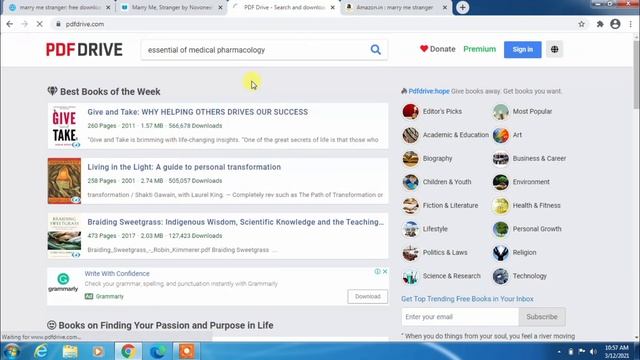Image resolution: width=640 pixels, height=360 pixels.
Task: Click the Pdfdrive:hope link
Action: [429, 91]
